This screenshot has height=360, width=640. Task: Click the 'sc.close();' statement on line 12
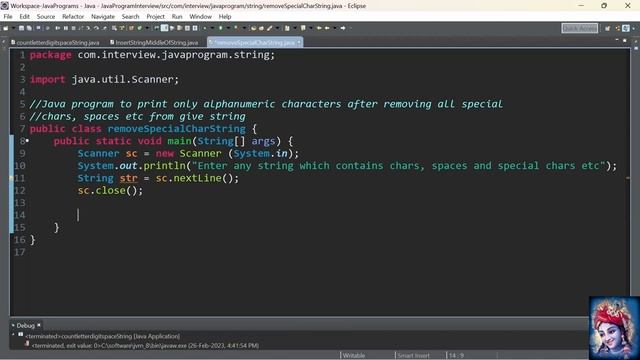[110, 191]
